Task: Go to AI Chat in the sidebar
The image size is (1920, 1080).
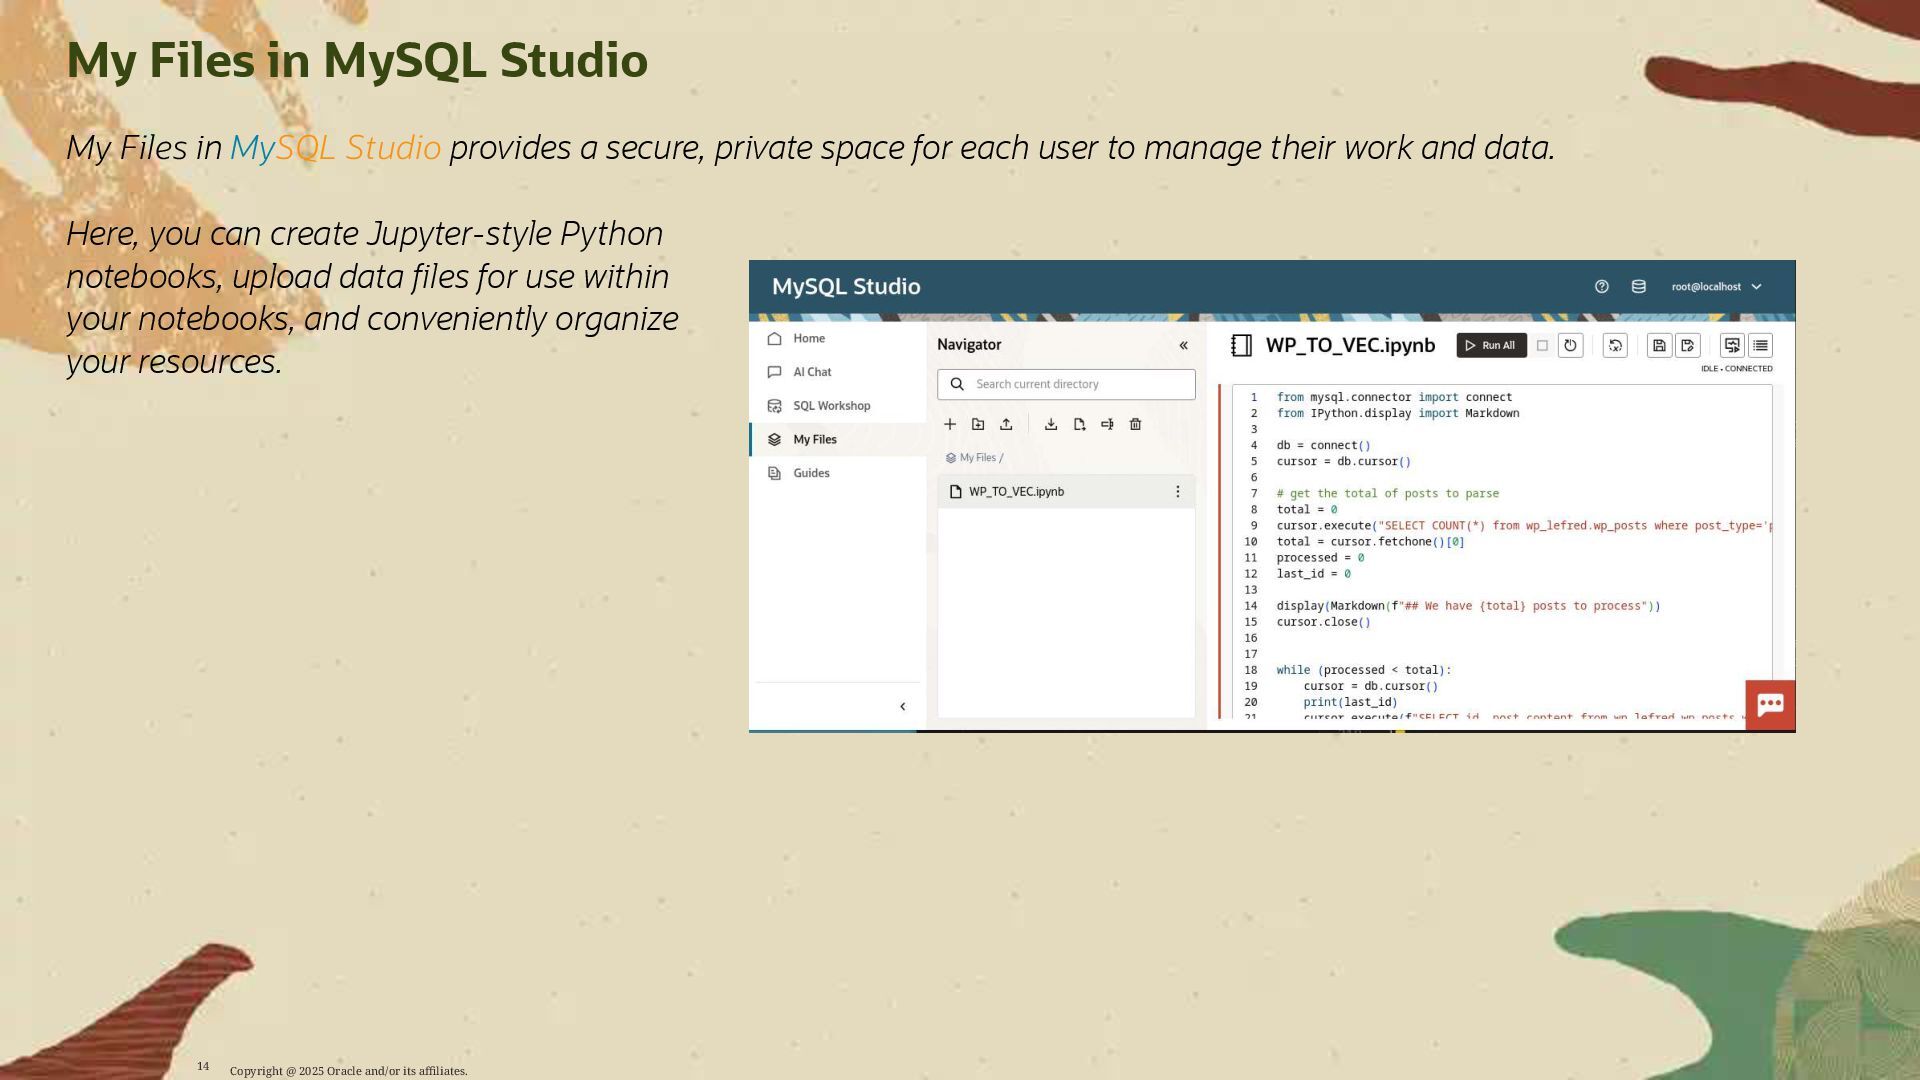Action: tap(811, 372)
